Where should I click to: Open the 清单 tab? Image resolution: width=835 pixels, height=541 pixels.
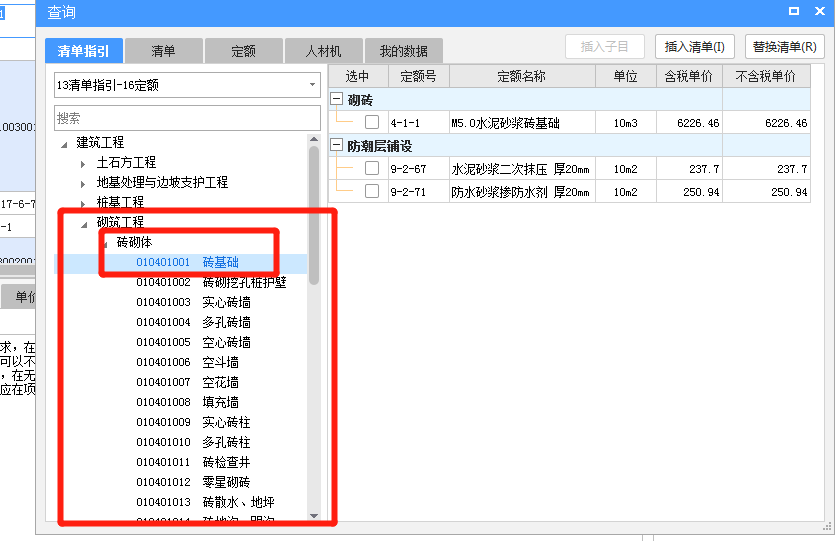click(x=163, y=51)
